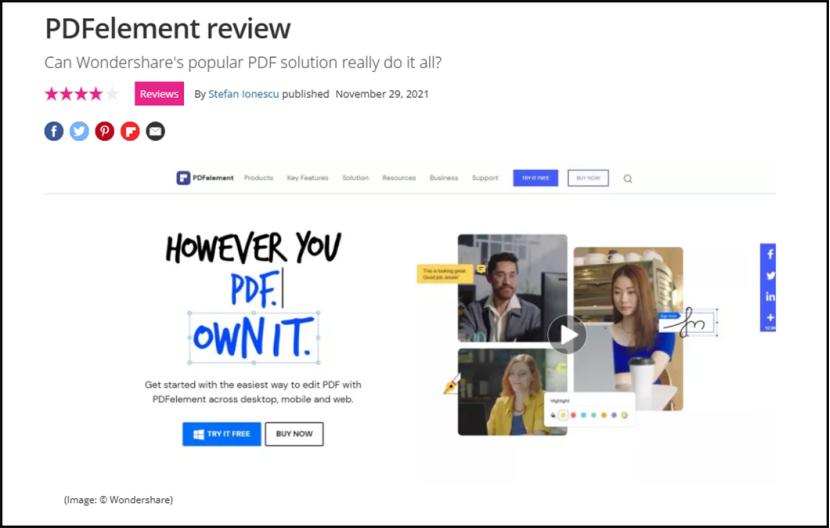Screen dimensions: 830x528
Task: Click the PDFelement logo in navbar
Action: (x=205, y=178)
